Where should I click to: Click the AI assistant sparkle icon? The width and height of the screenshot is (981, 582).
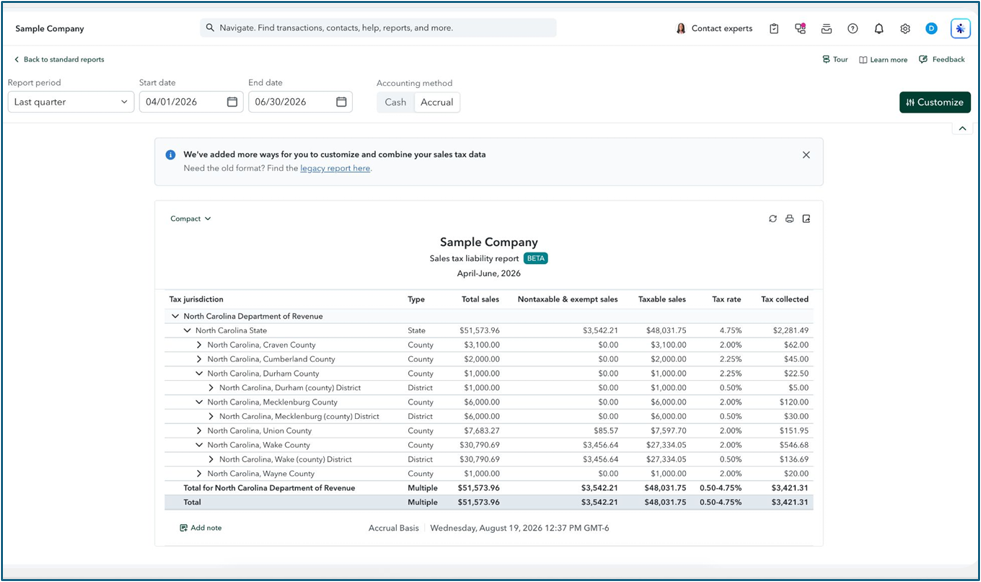pos(960,29)
